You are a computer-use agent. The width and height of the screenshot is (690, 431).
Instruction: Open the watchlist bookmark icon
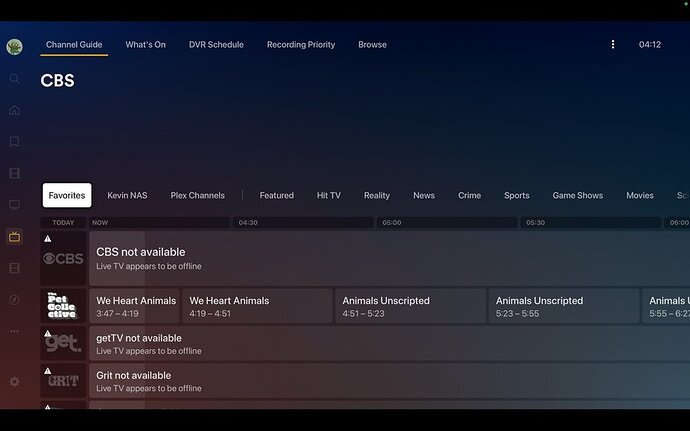tap(15, 142)
